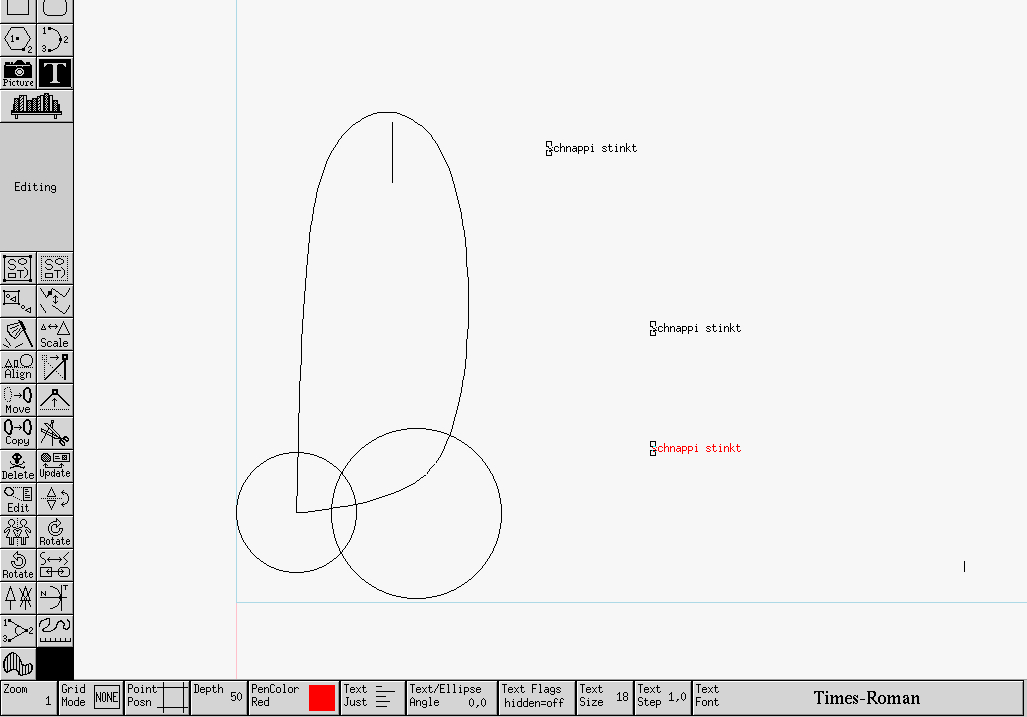Image resolution: width=1027 pixels, height=717 pixels.
Task: Open the Text Just alignment selector
Action: (x=373, y=698)
